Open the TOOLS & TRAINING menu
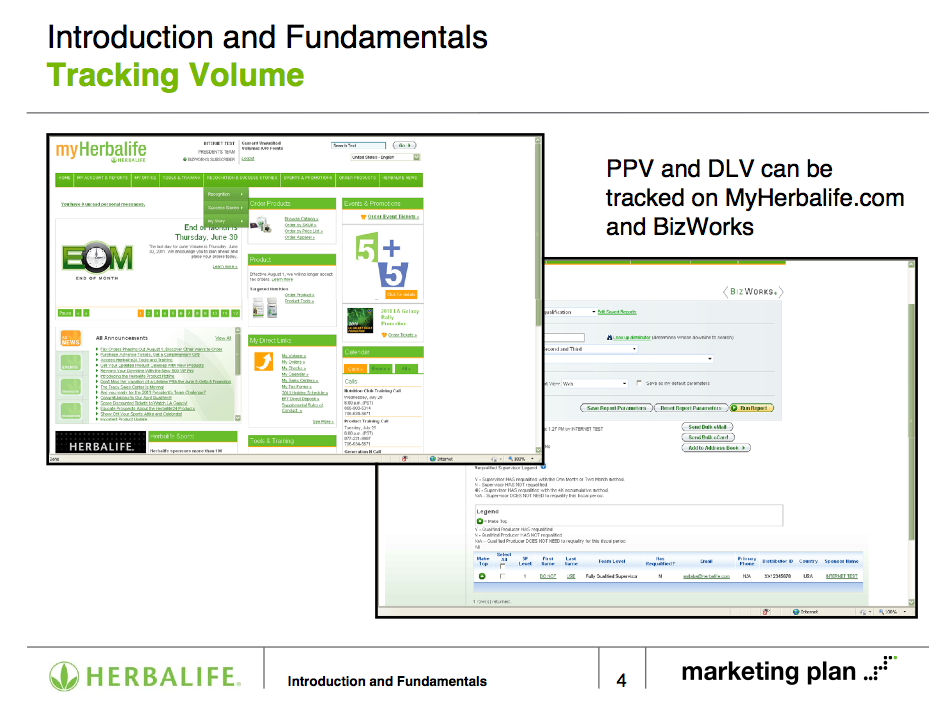Image resolution: width=949 pixels, height=708 pixels. (182, 178)
